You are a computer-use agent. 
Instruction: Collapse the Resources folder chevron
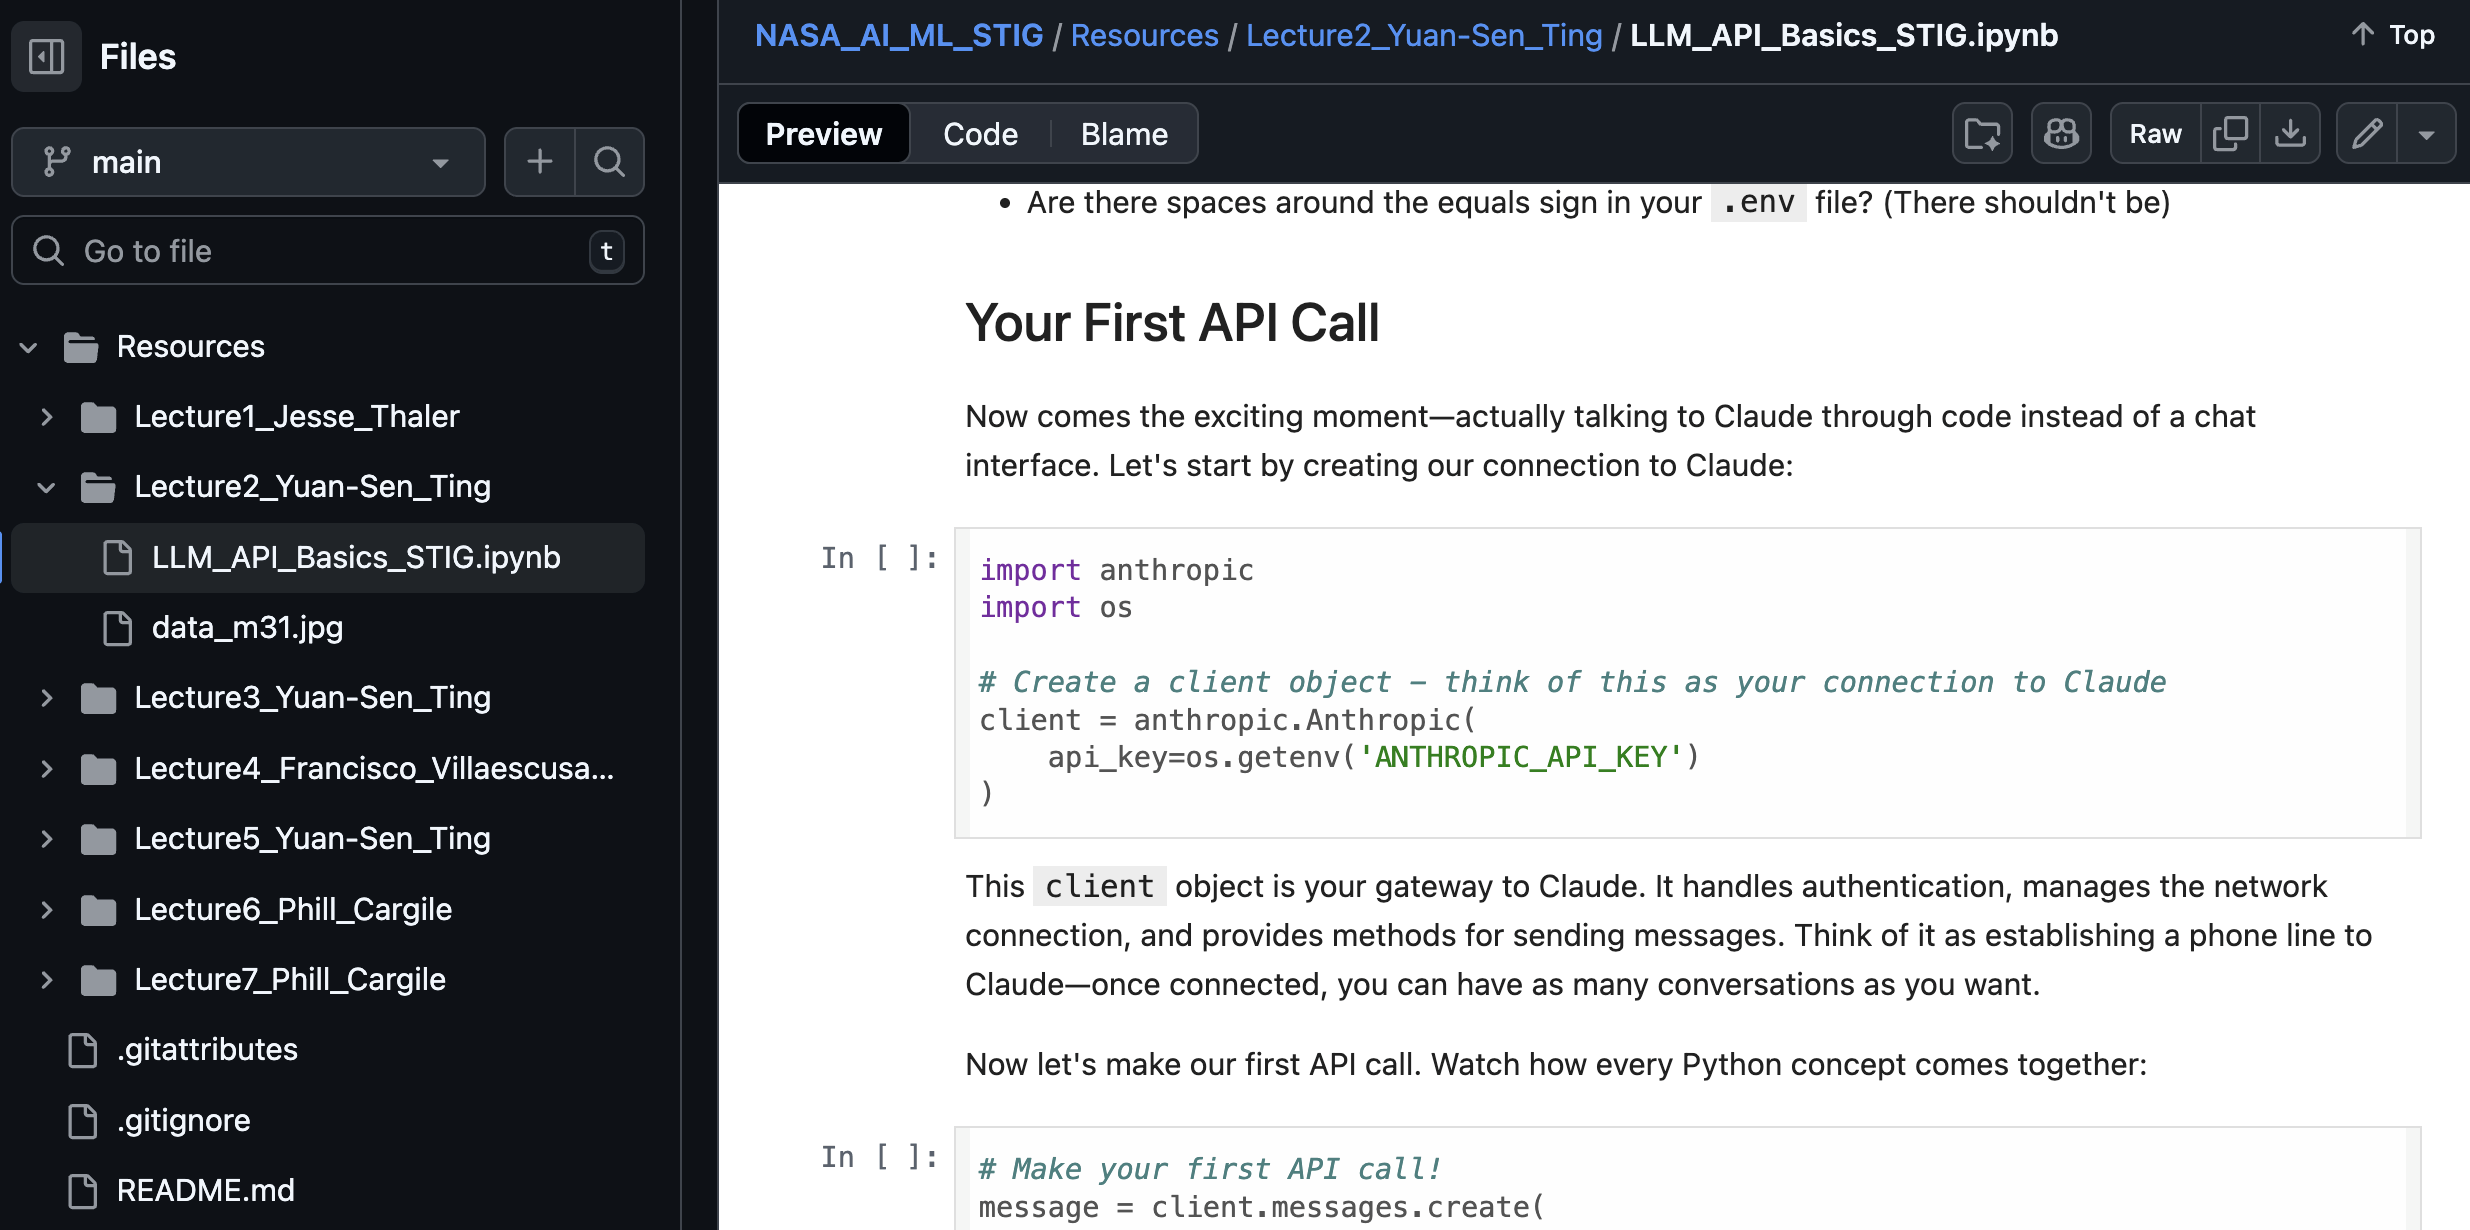(x=29, y=347)
